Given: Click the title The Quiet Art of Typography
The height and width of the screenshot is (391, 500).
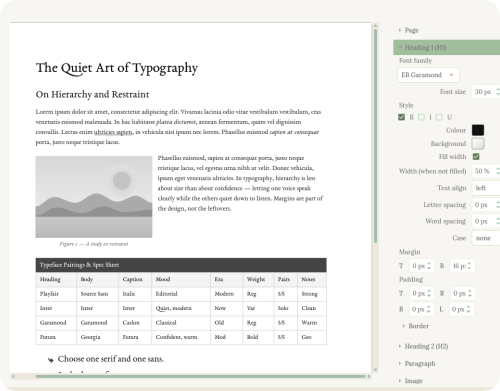Looking at the screenshot, I should 117,68.
